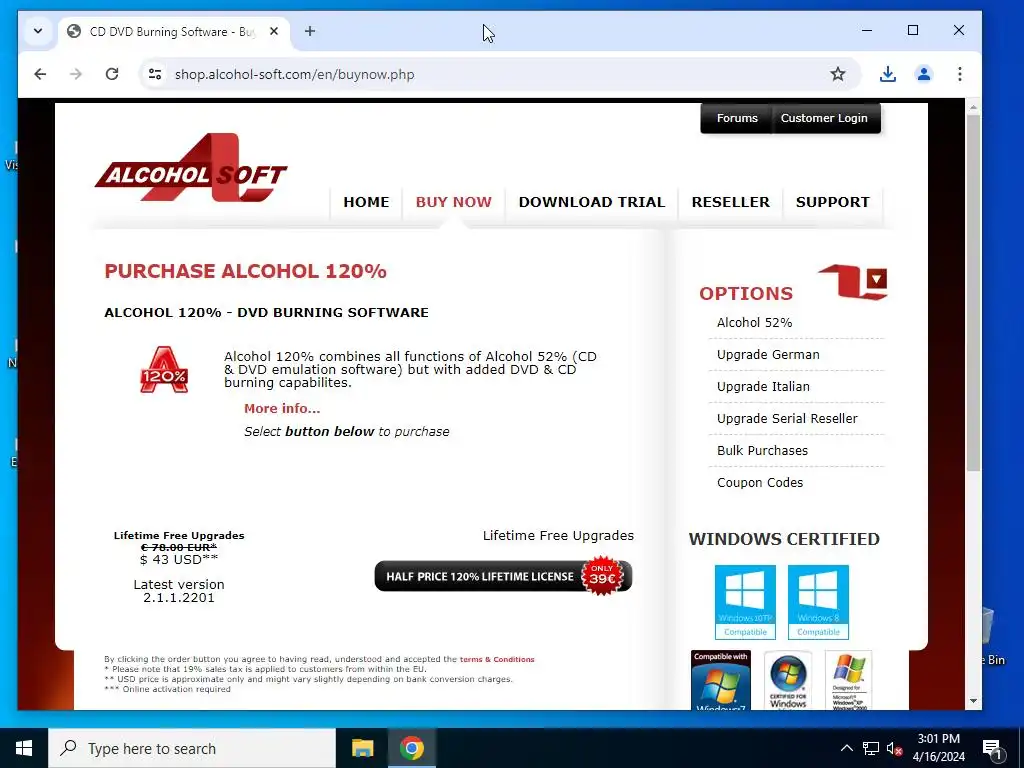Image resolution: width=1024 pixels, height=768 pixels.
Task: Open site information icon in address bar
Action: 155,74
